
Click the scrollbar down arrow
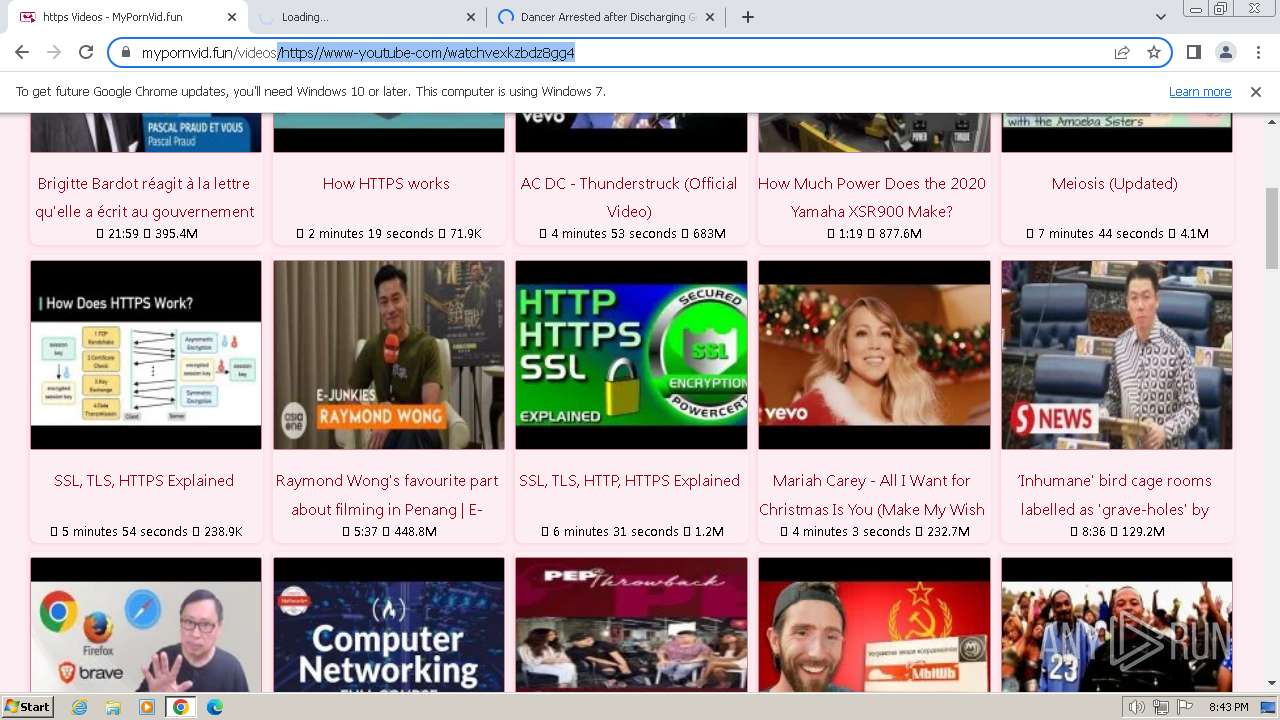coord(1272,684)
